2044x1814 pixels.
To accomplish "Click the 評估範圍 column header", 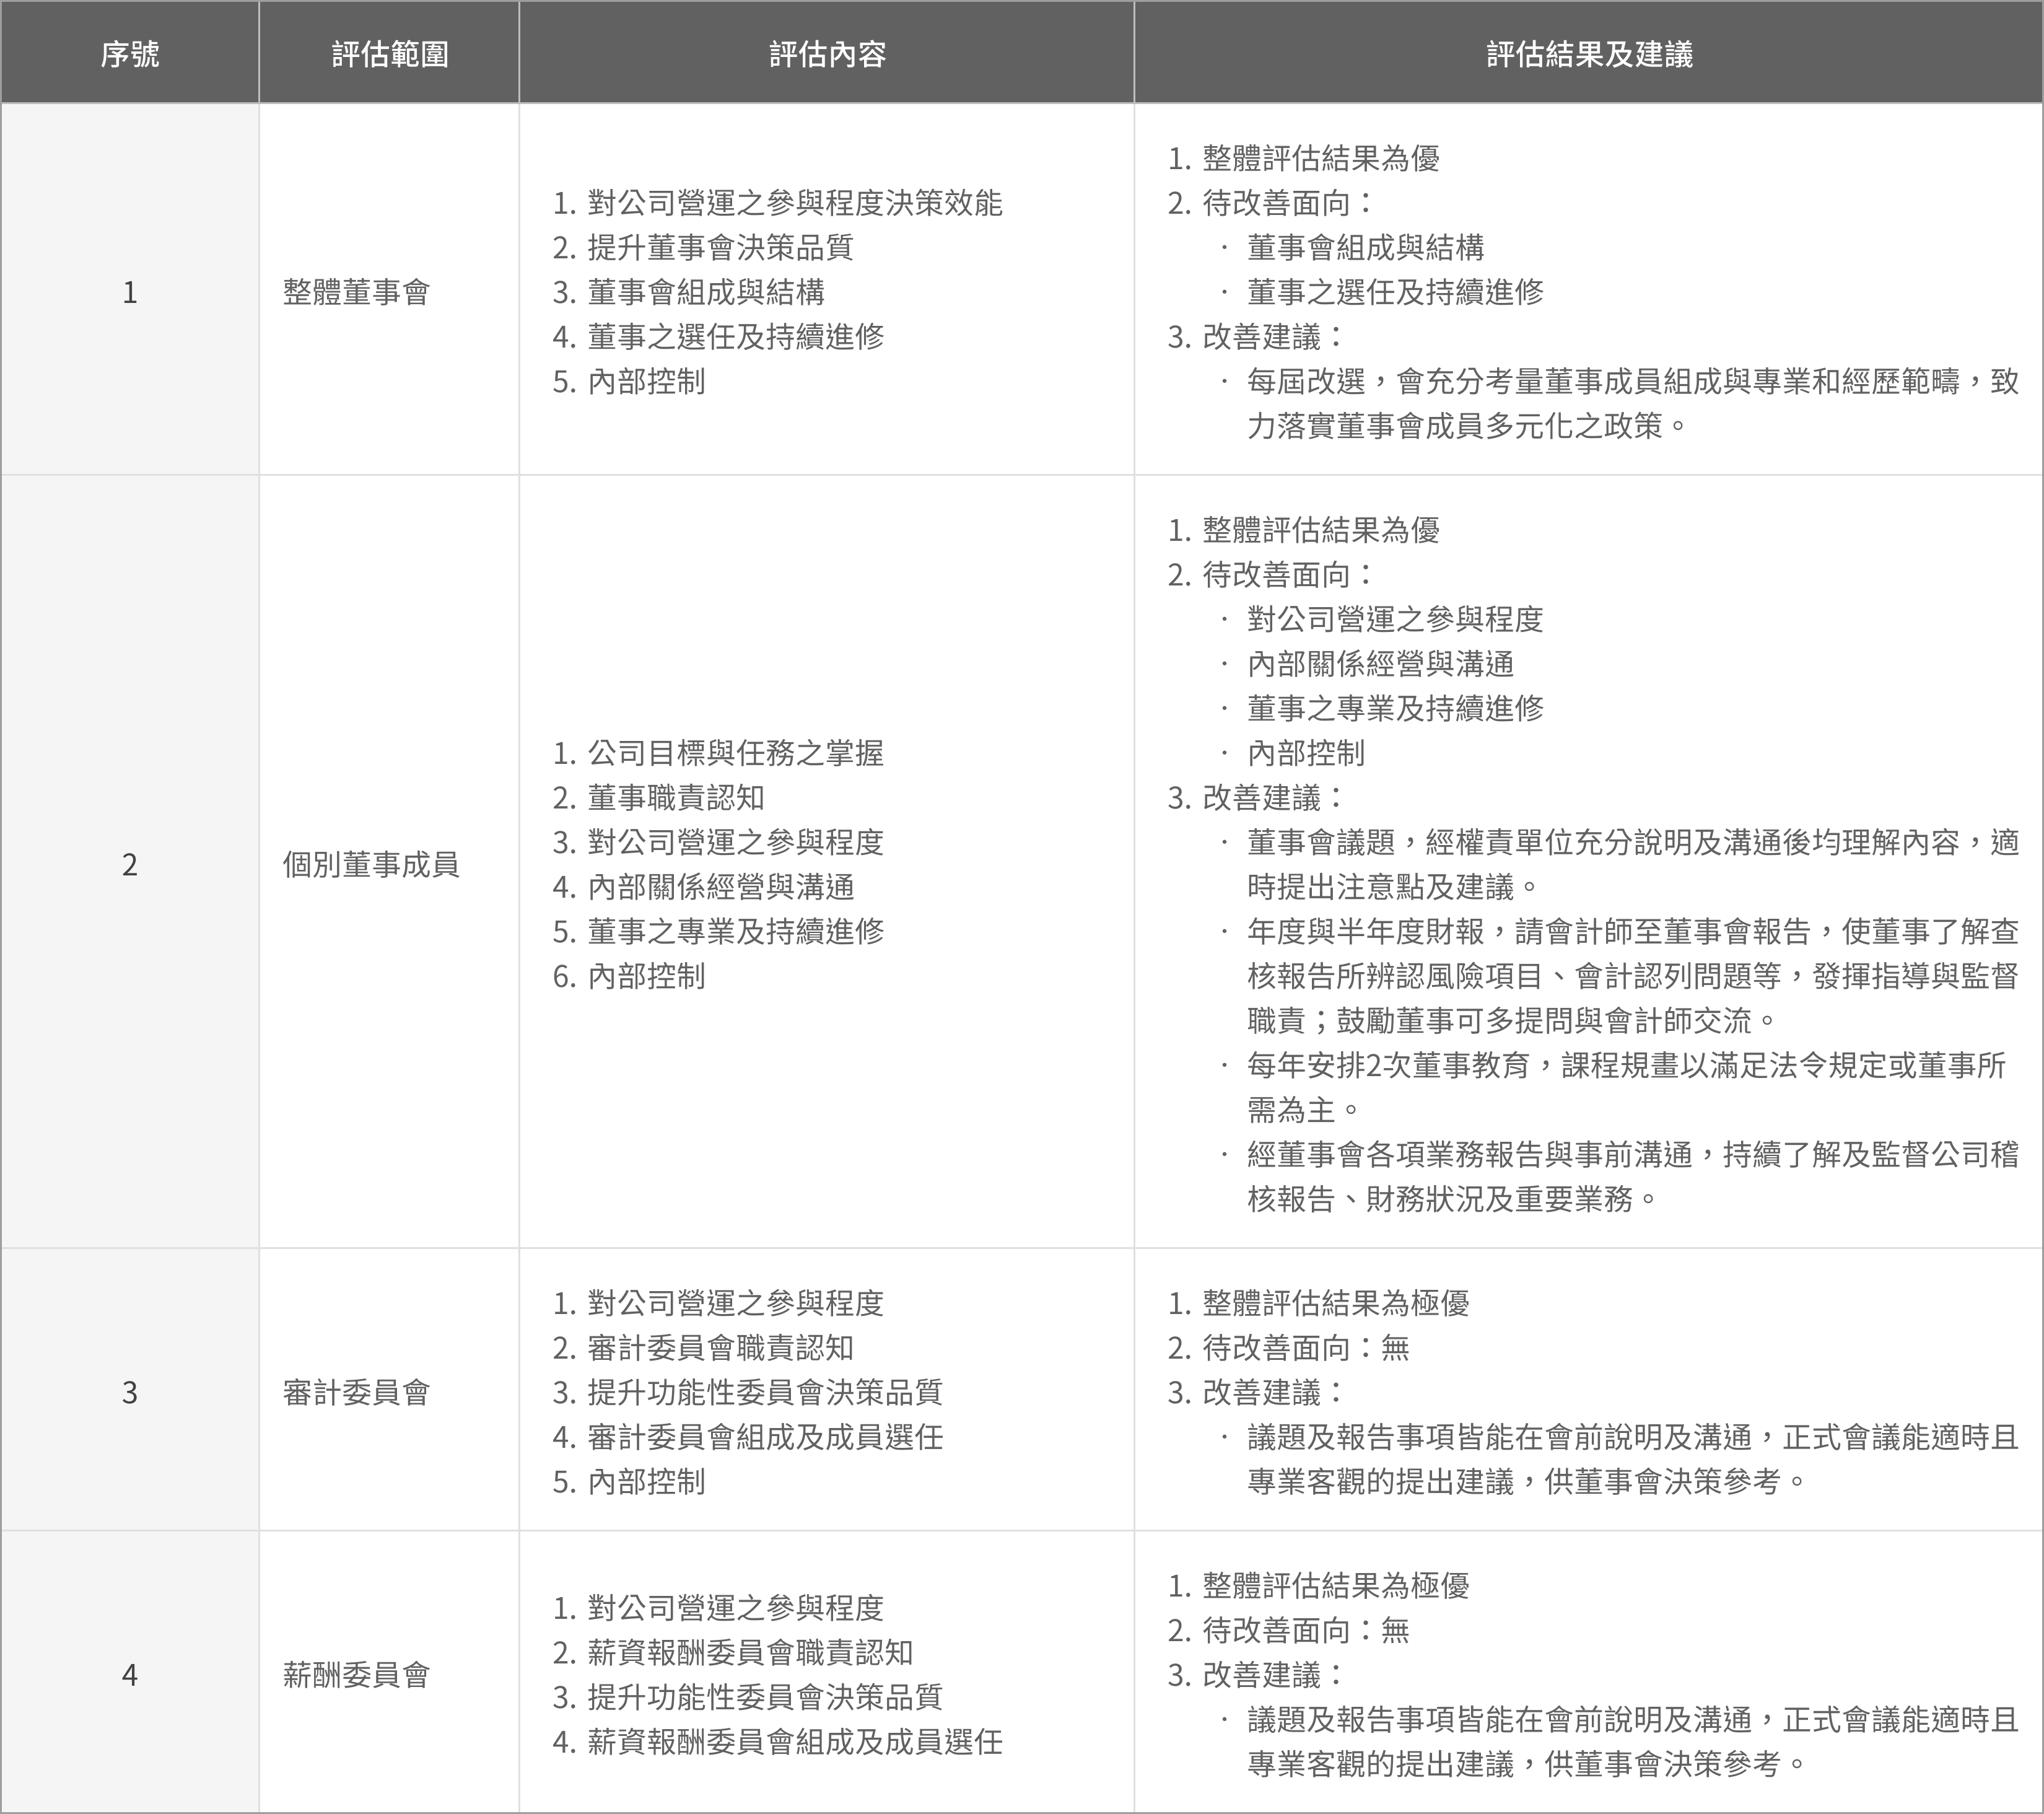I will (x=389, y=54).
